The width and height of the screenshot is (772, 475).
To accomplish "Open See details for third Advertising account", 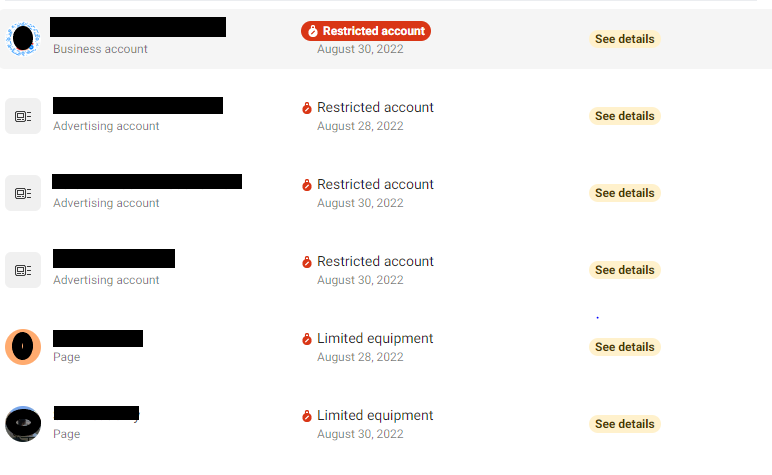I will coord(624,270).
